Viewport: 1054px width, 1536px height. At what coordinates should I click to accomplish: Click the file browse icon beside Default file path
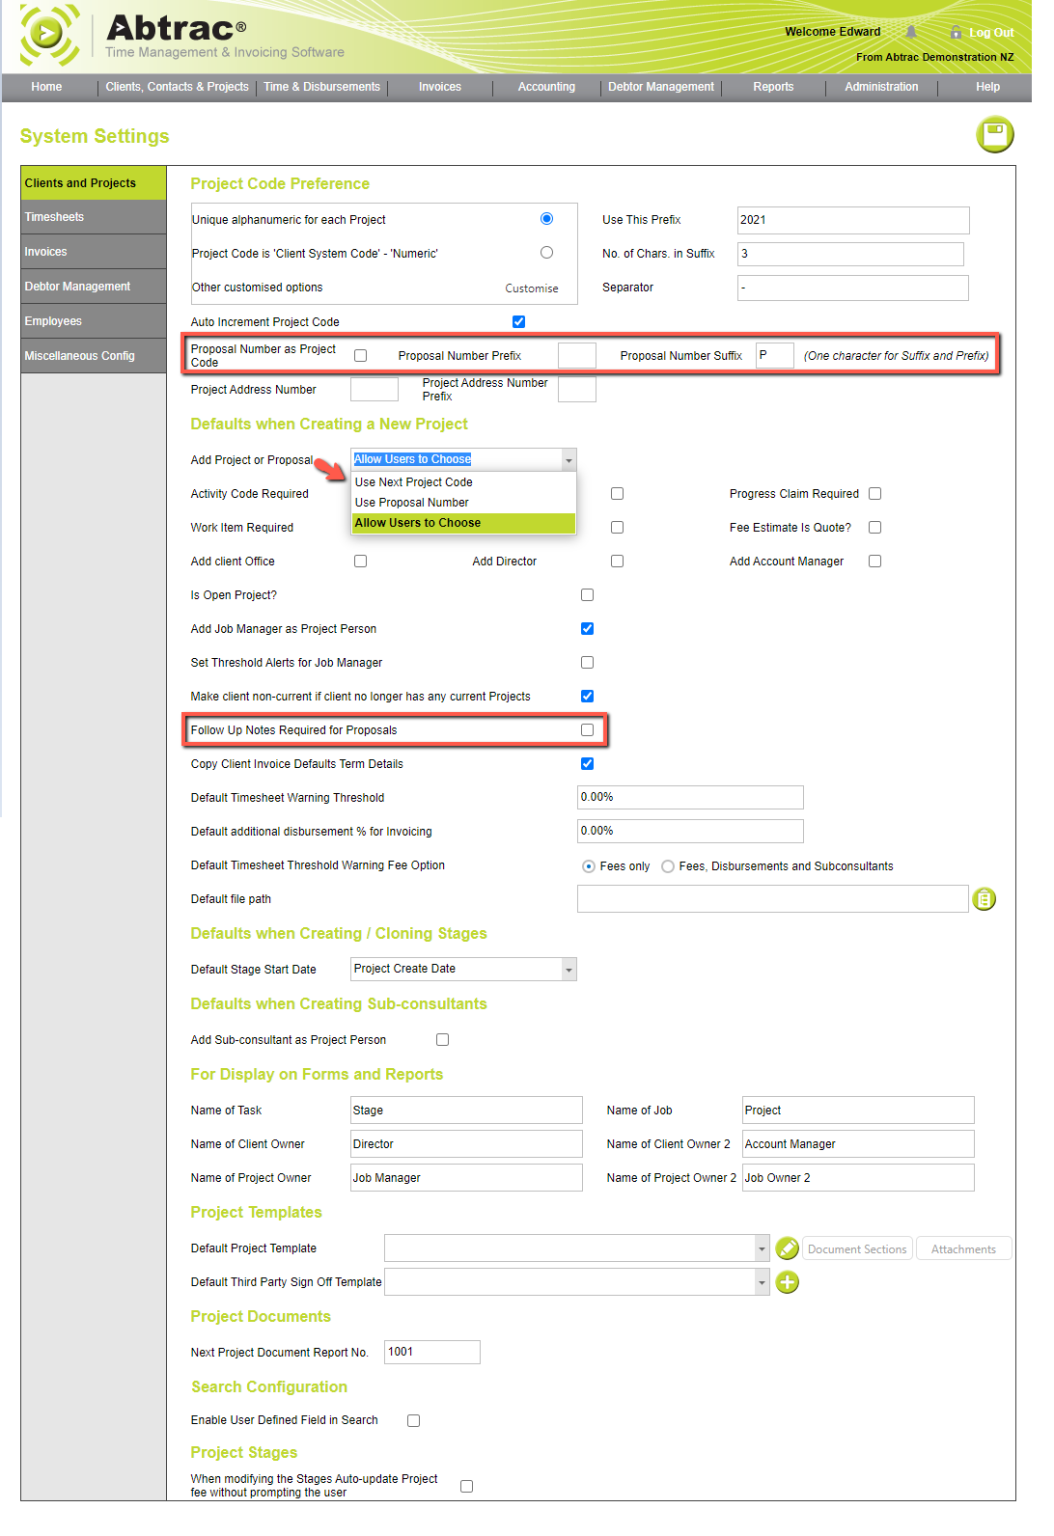[985, 898]
